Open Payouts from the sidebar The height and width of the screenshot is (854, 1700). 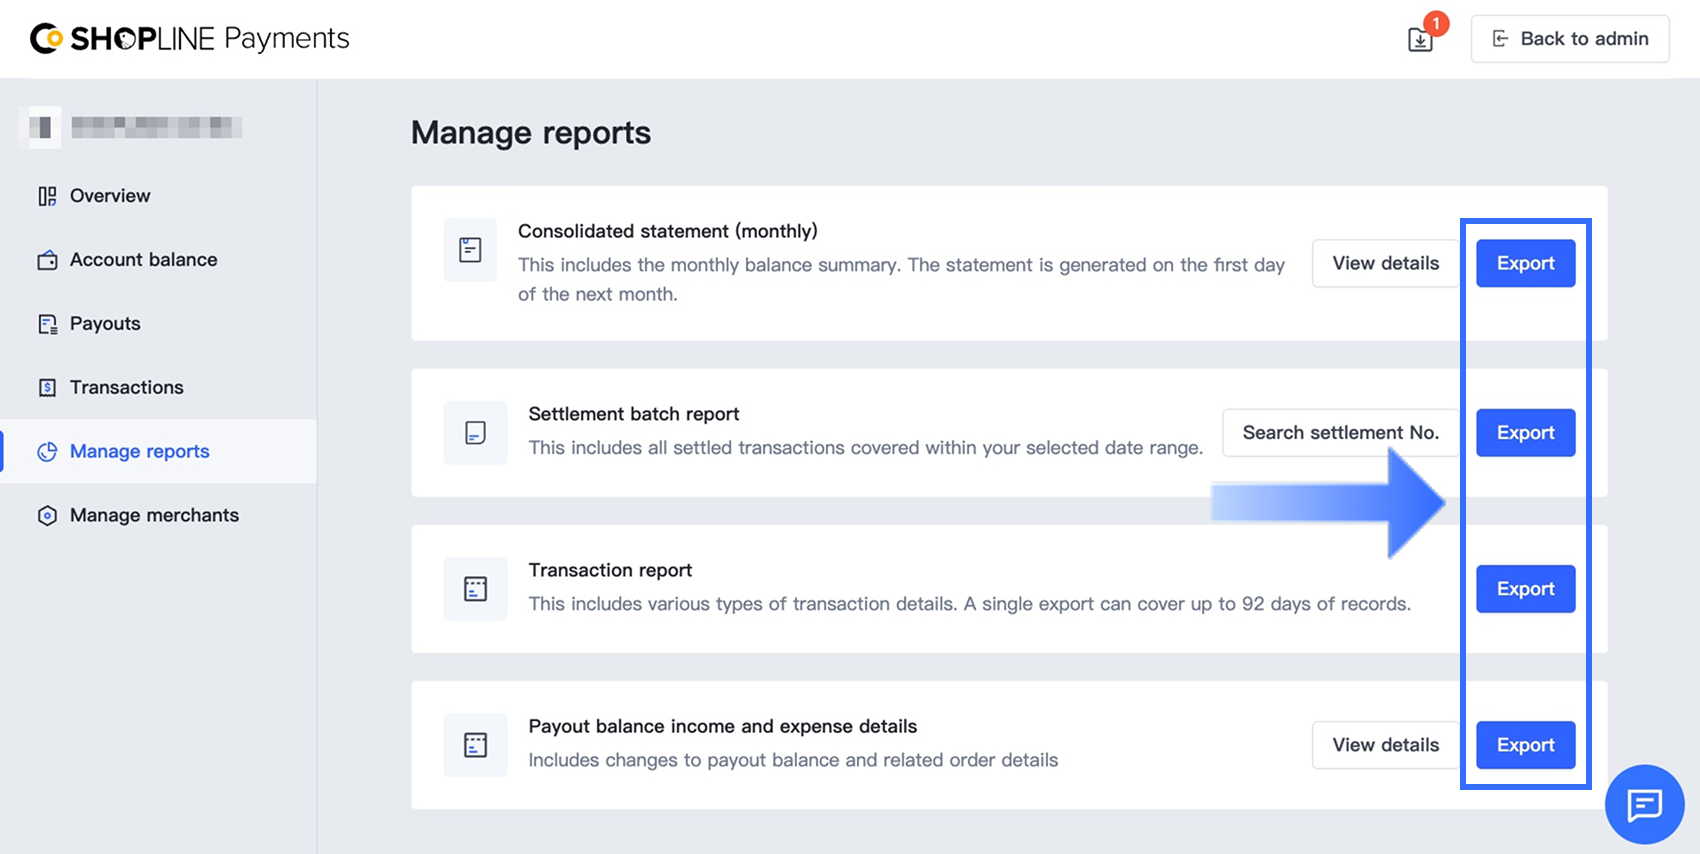(x=105, y=324)
